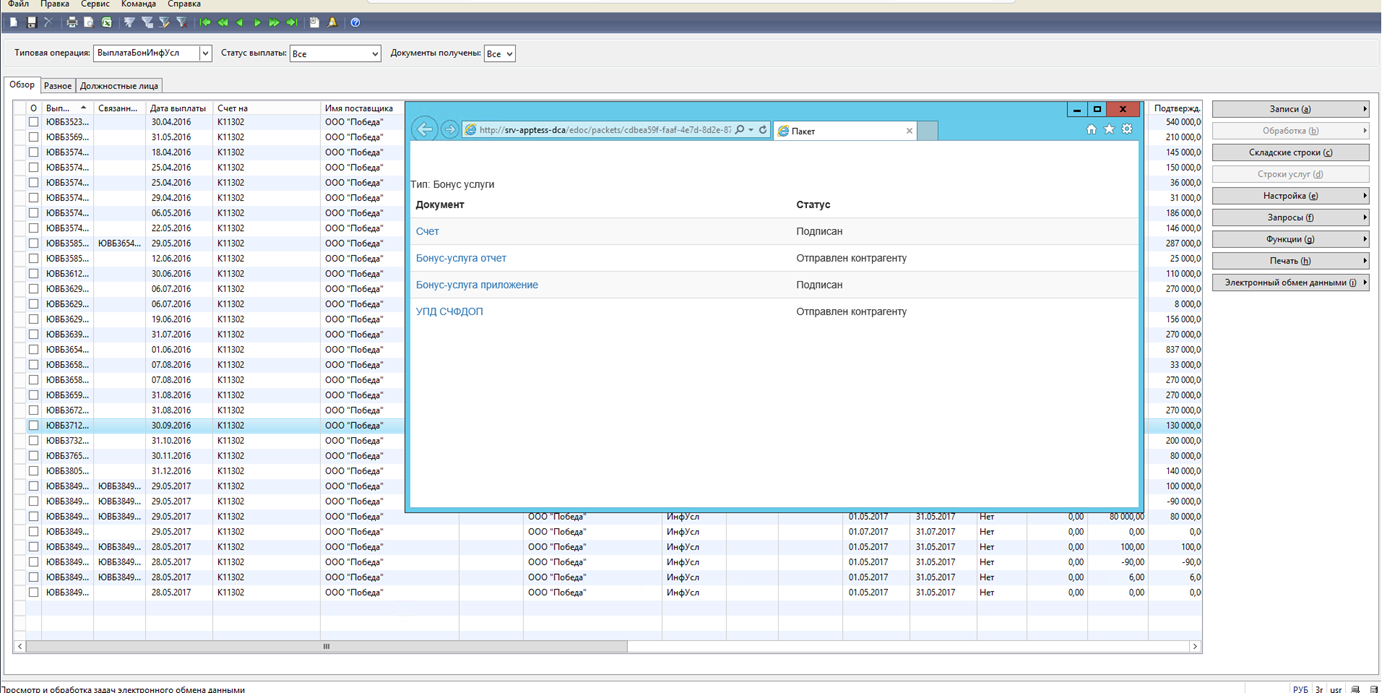
Task: Open the Бонус-услуга отчет document link
Action: (x=461, y=258)
